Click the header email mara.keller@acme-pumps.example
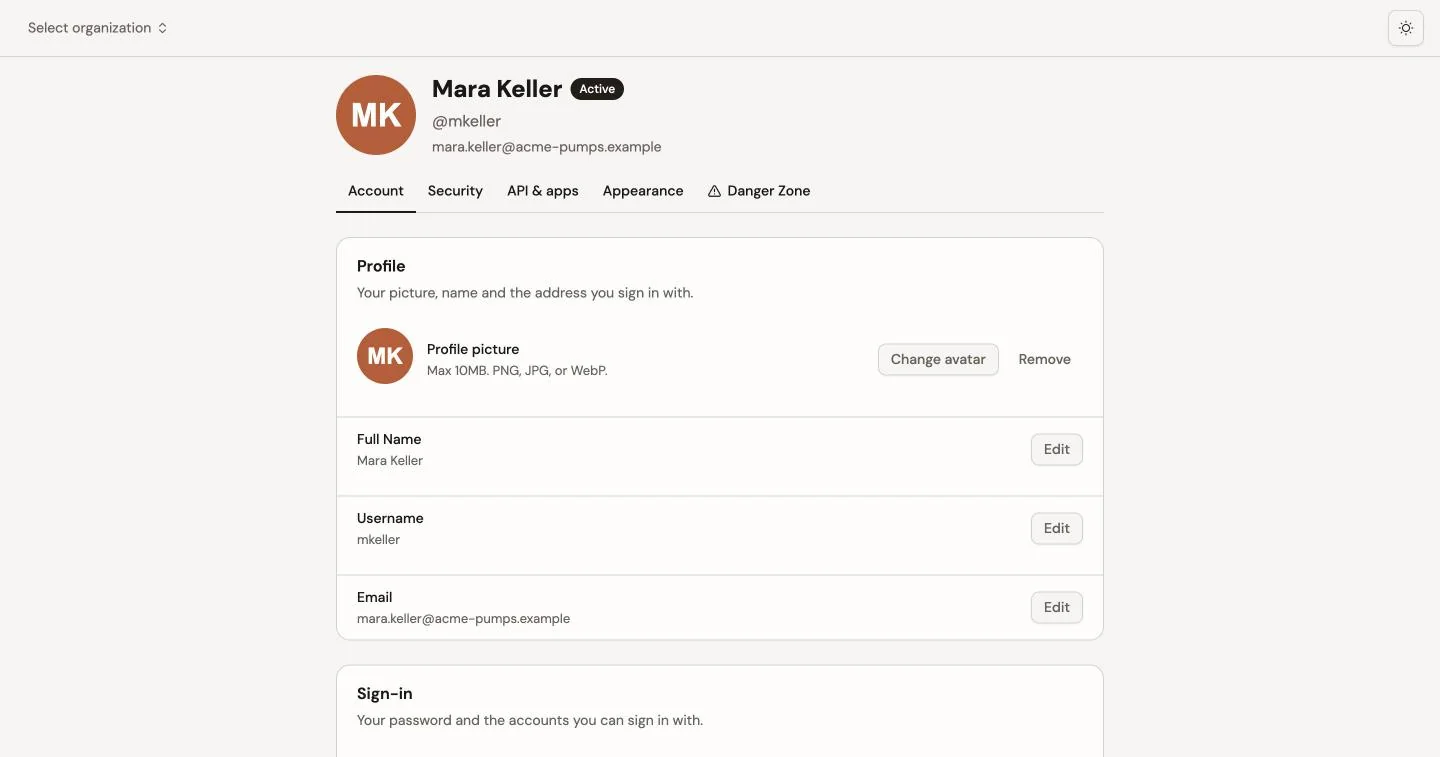The width and height of the screenshot is (1440, 757). pyautogui.click(x=547, y=147)
